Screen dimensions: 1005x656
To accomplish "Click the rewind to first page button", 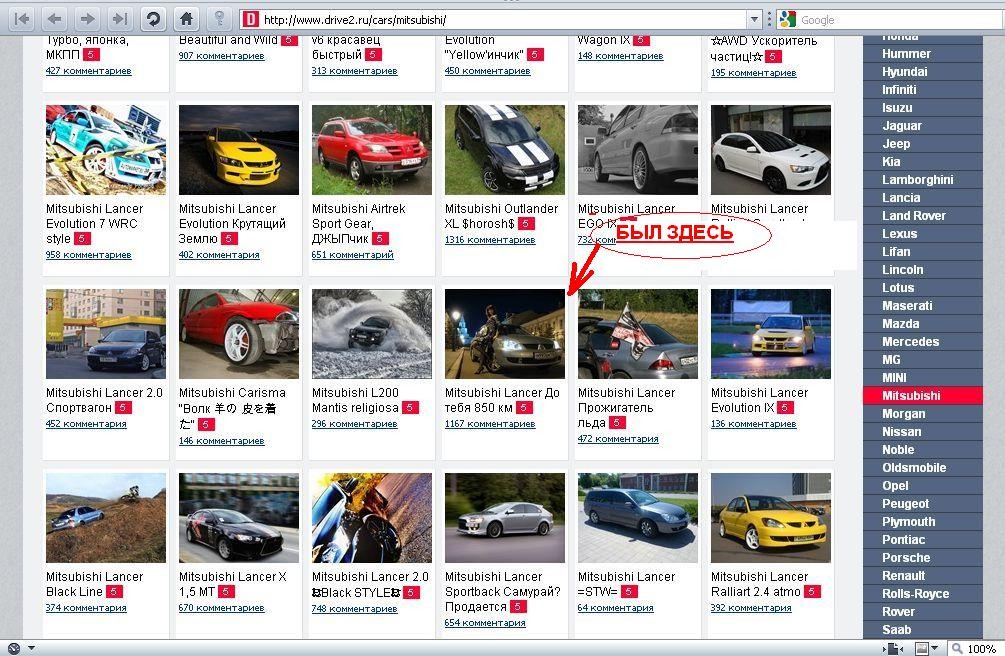I will [22, 19].
